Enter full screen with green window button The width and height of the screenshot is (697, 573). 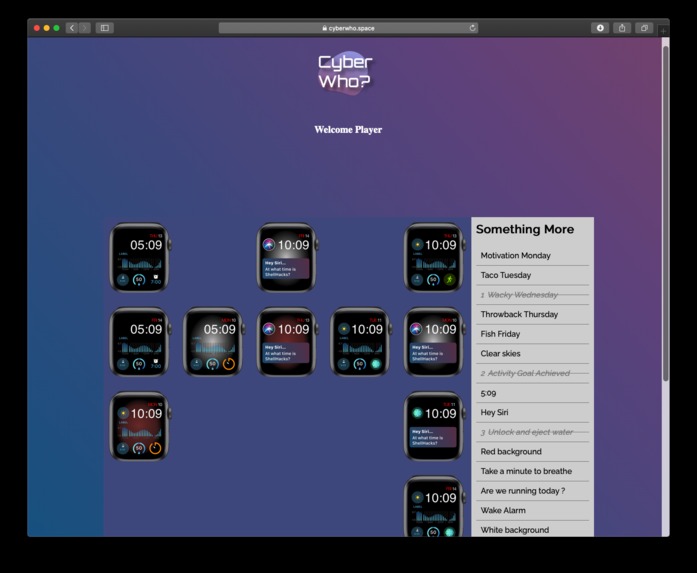coord(56,28)
